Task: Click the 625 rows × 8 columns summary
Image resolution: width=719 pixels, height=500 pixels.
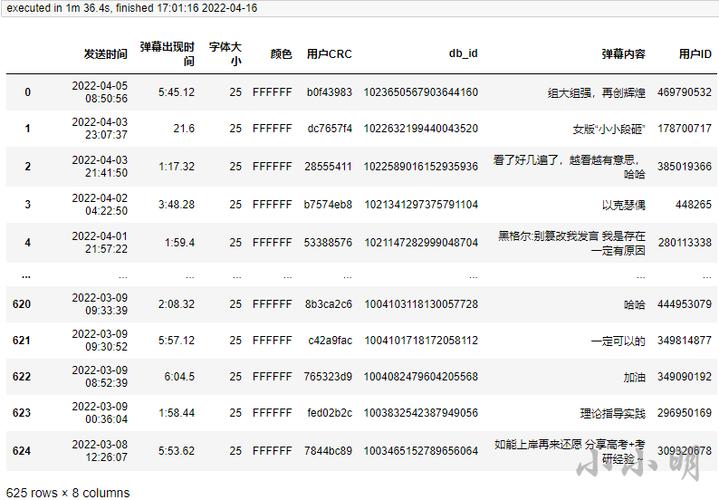Action: [68, 492]
